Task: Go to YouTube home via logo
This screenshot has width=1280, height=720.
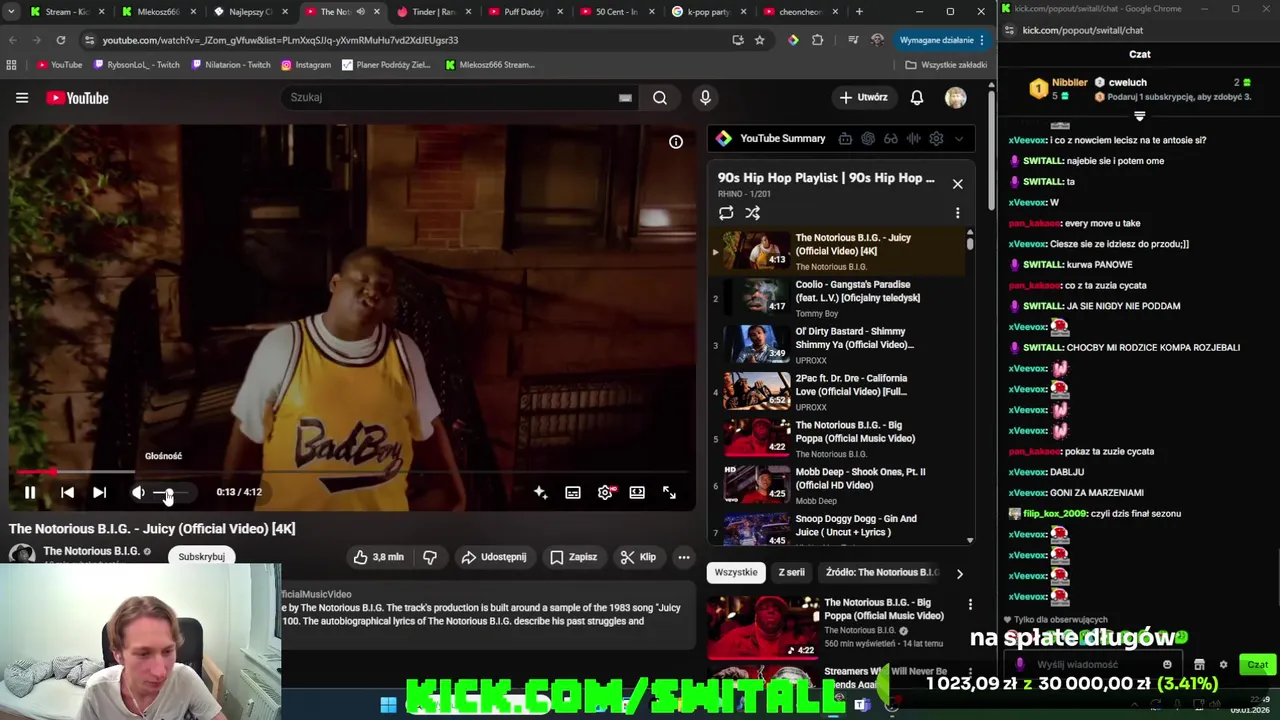Action: pos(77,98)
